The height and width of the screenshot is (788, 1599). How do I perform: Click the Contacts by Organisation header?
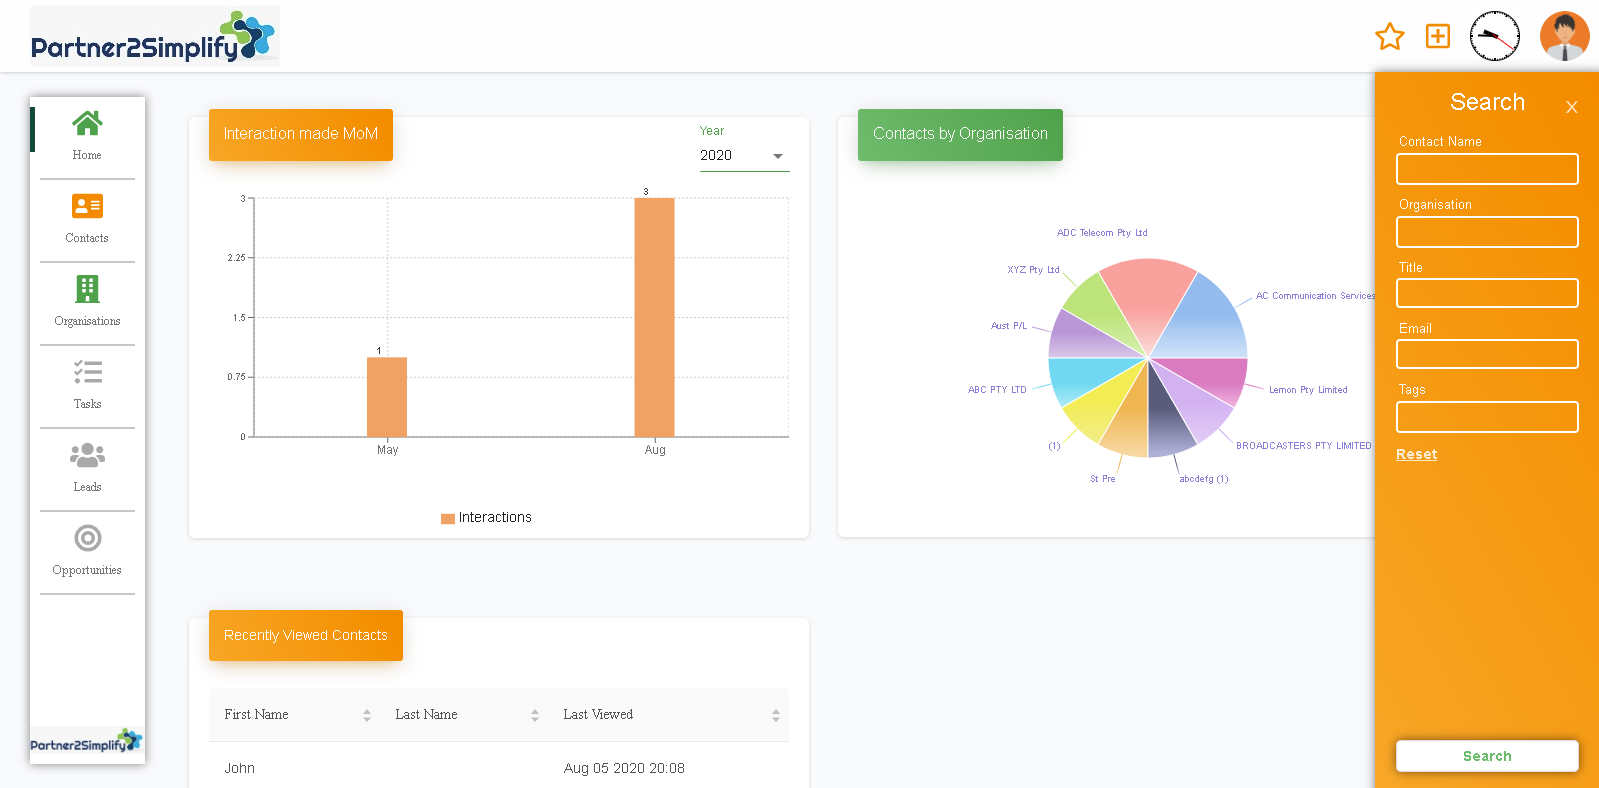tap(960, 134)
